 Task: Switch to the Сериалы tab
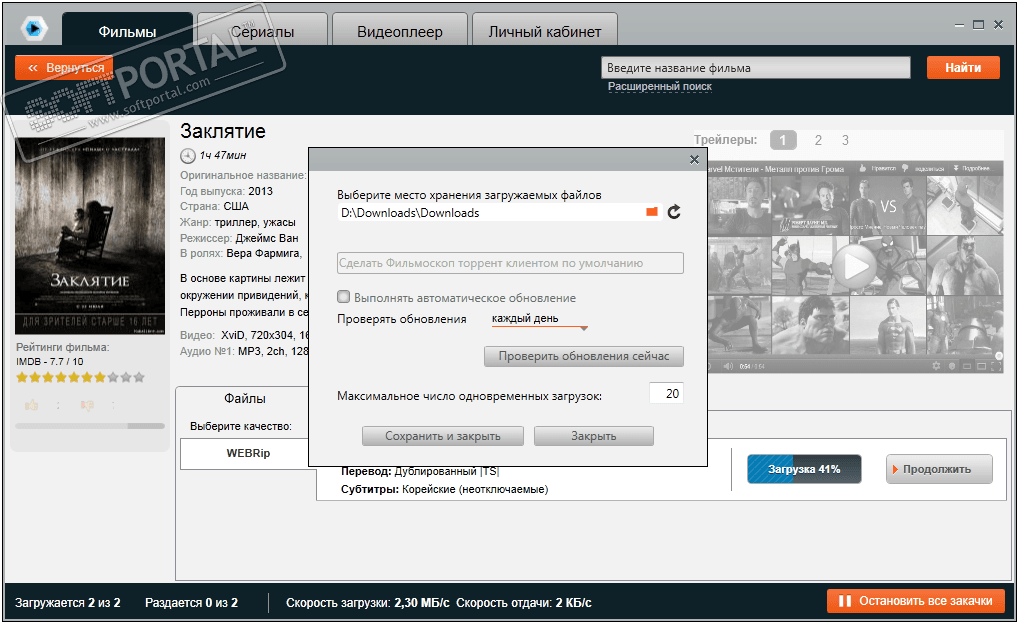point(263,31)
